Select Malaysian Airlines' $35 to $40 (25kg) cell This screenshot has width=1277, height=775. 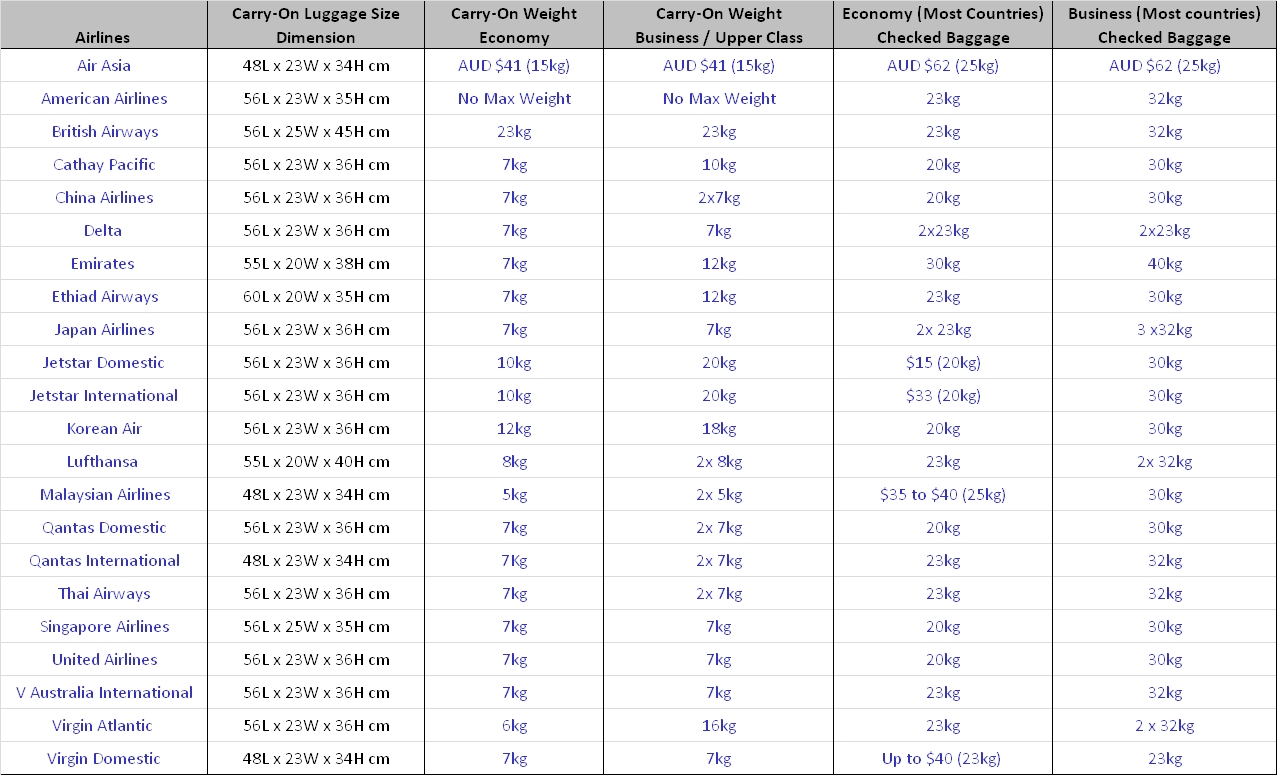tap(943, 495)
